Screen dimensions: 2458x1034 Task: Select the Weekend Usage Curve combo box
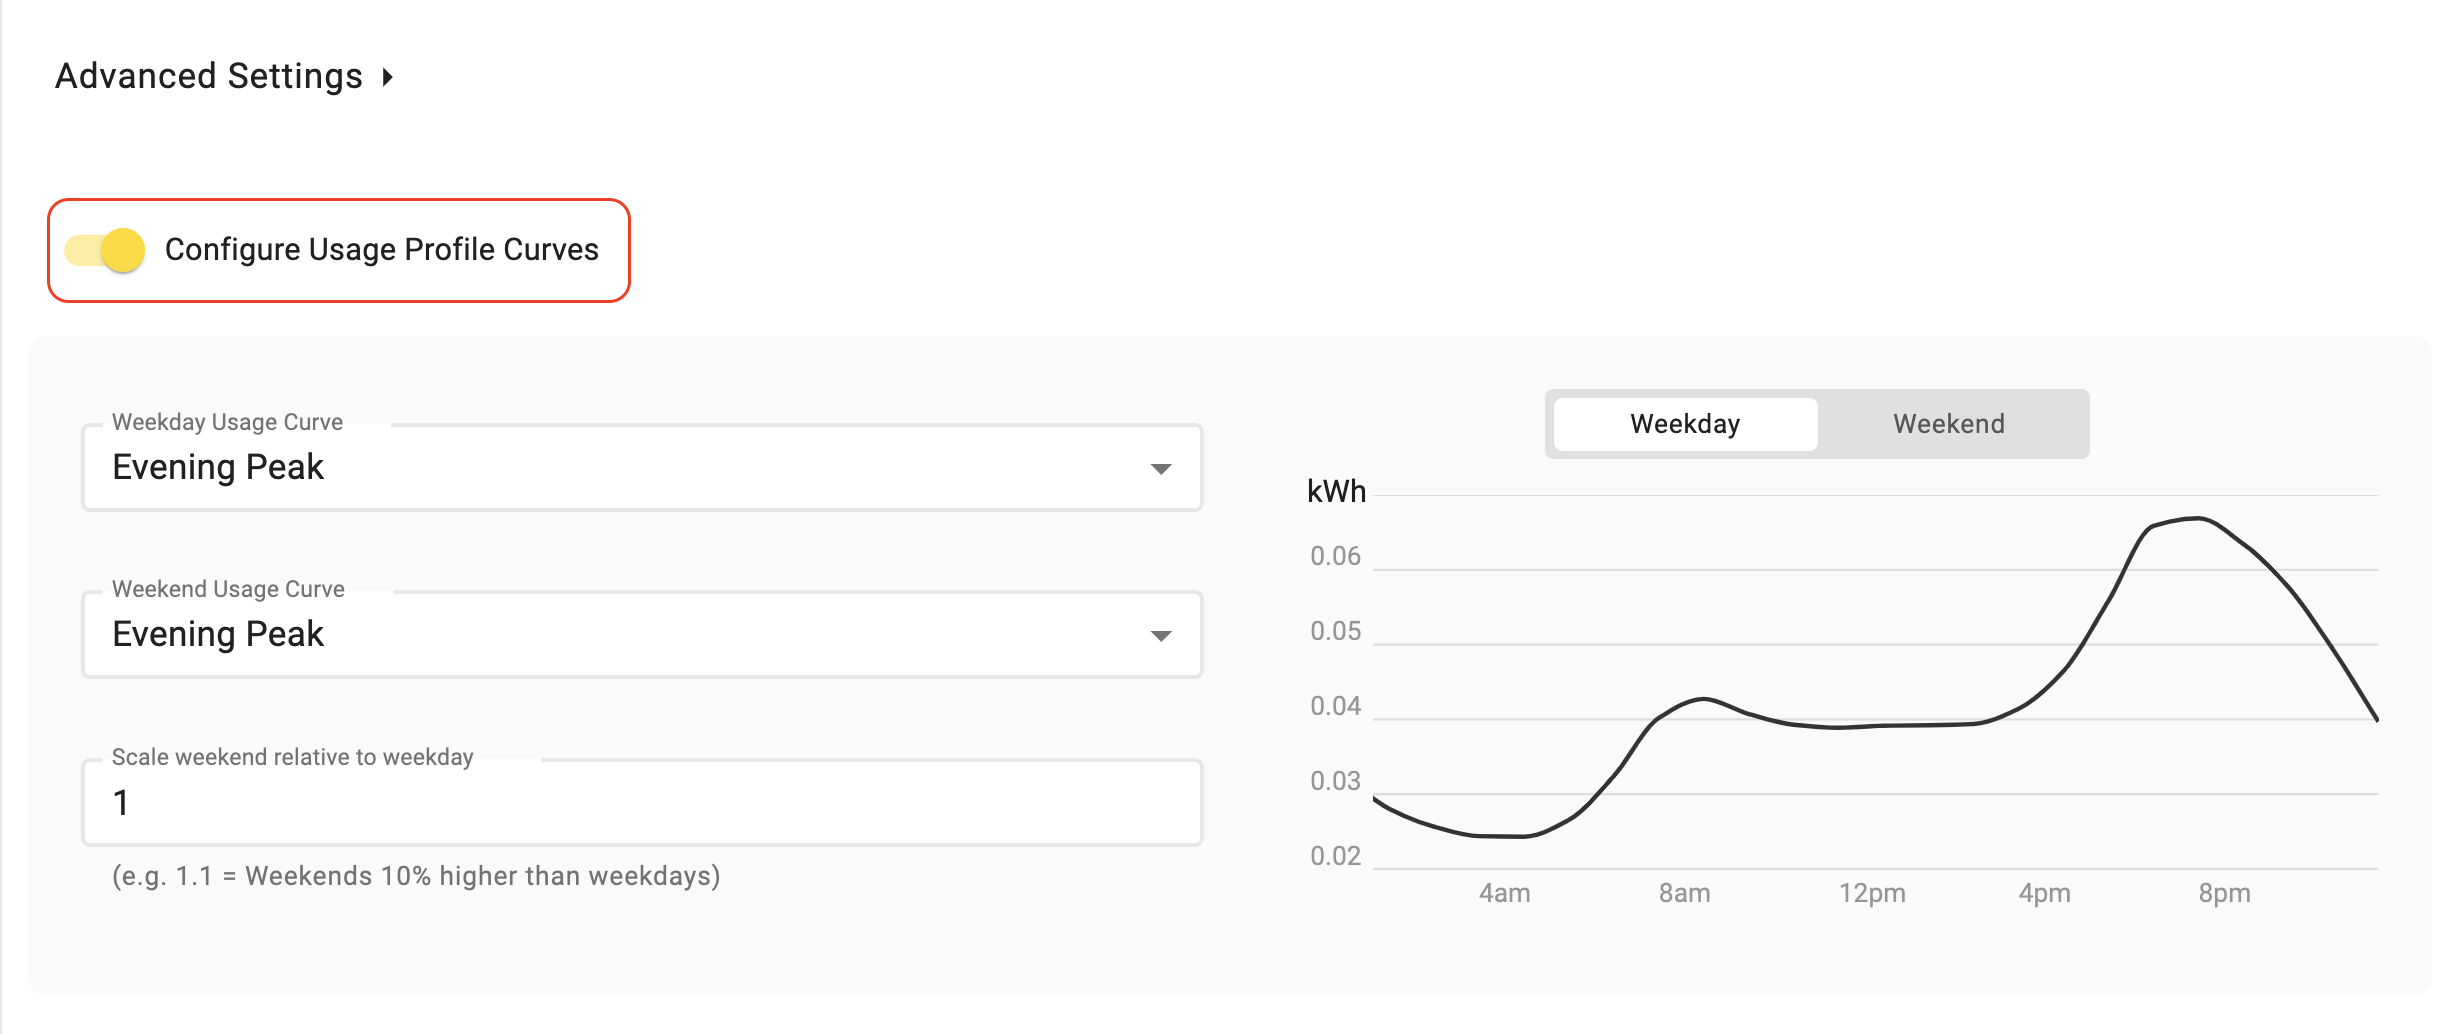[x=620, y=635]
